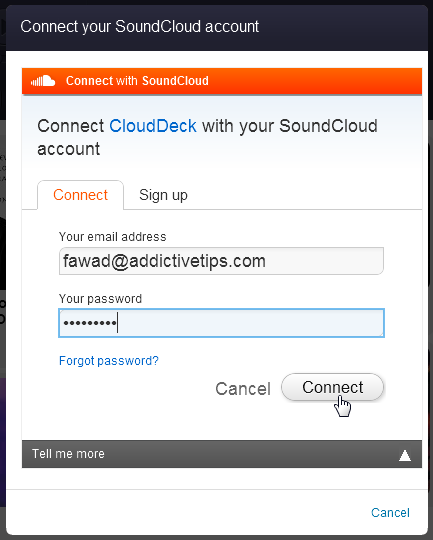Click the Your email address label

pyautogui.click(x=113, y=237)
